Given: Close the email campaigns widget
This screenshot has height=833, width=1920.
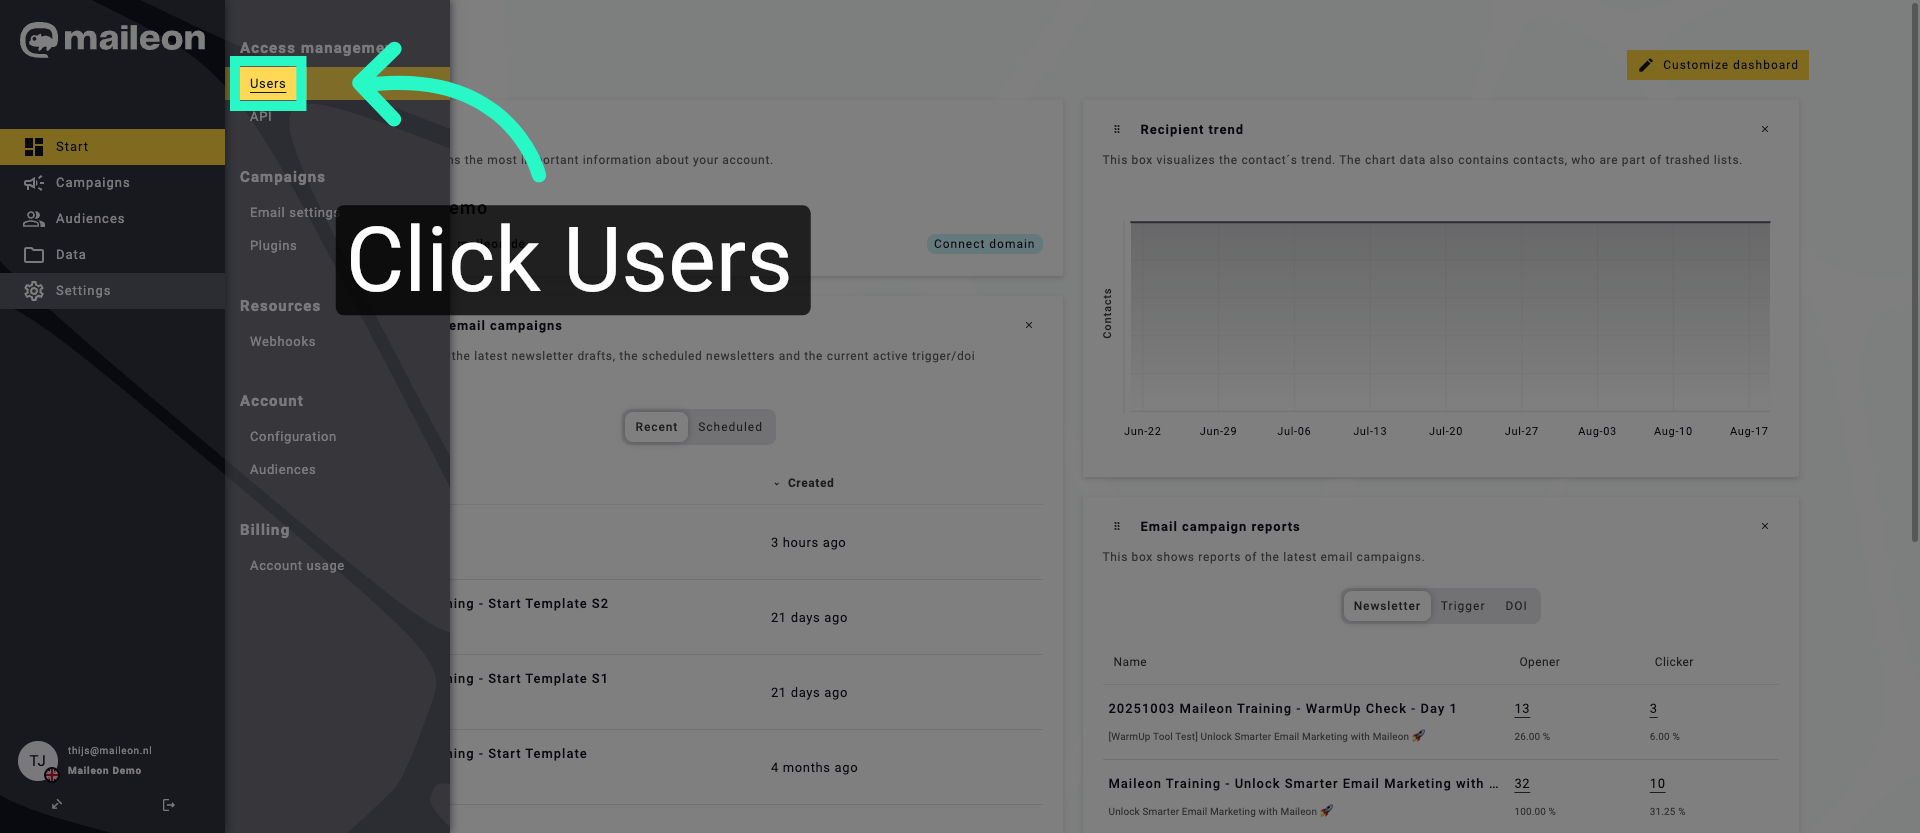Looking at the screenshot, I should pyautogui.click(x=1029, y=325).
